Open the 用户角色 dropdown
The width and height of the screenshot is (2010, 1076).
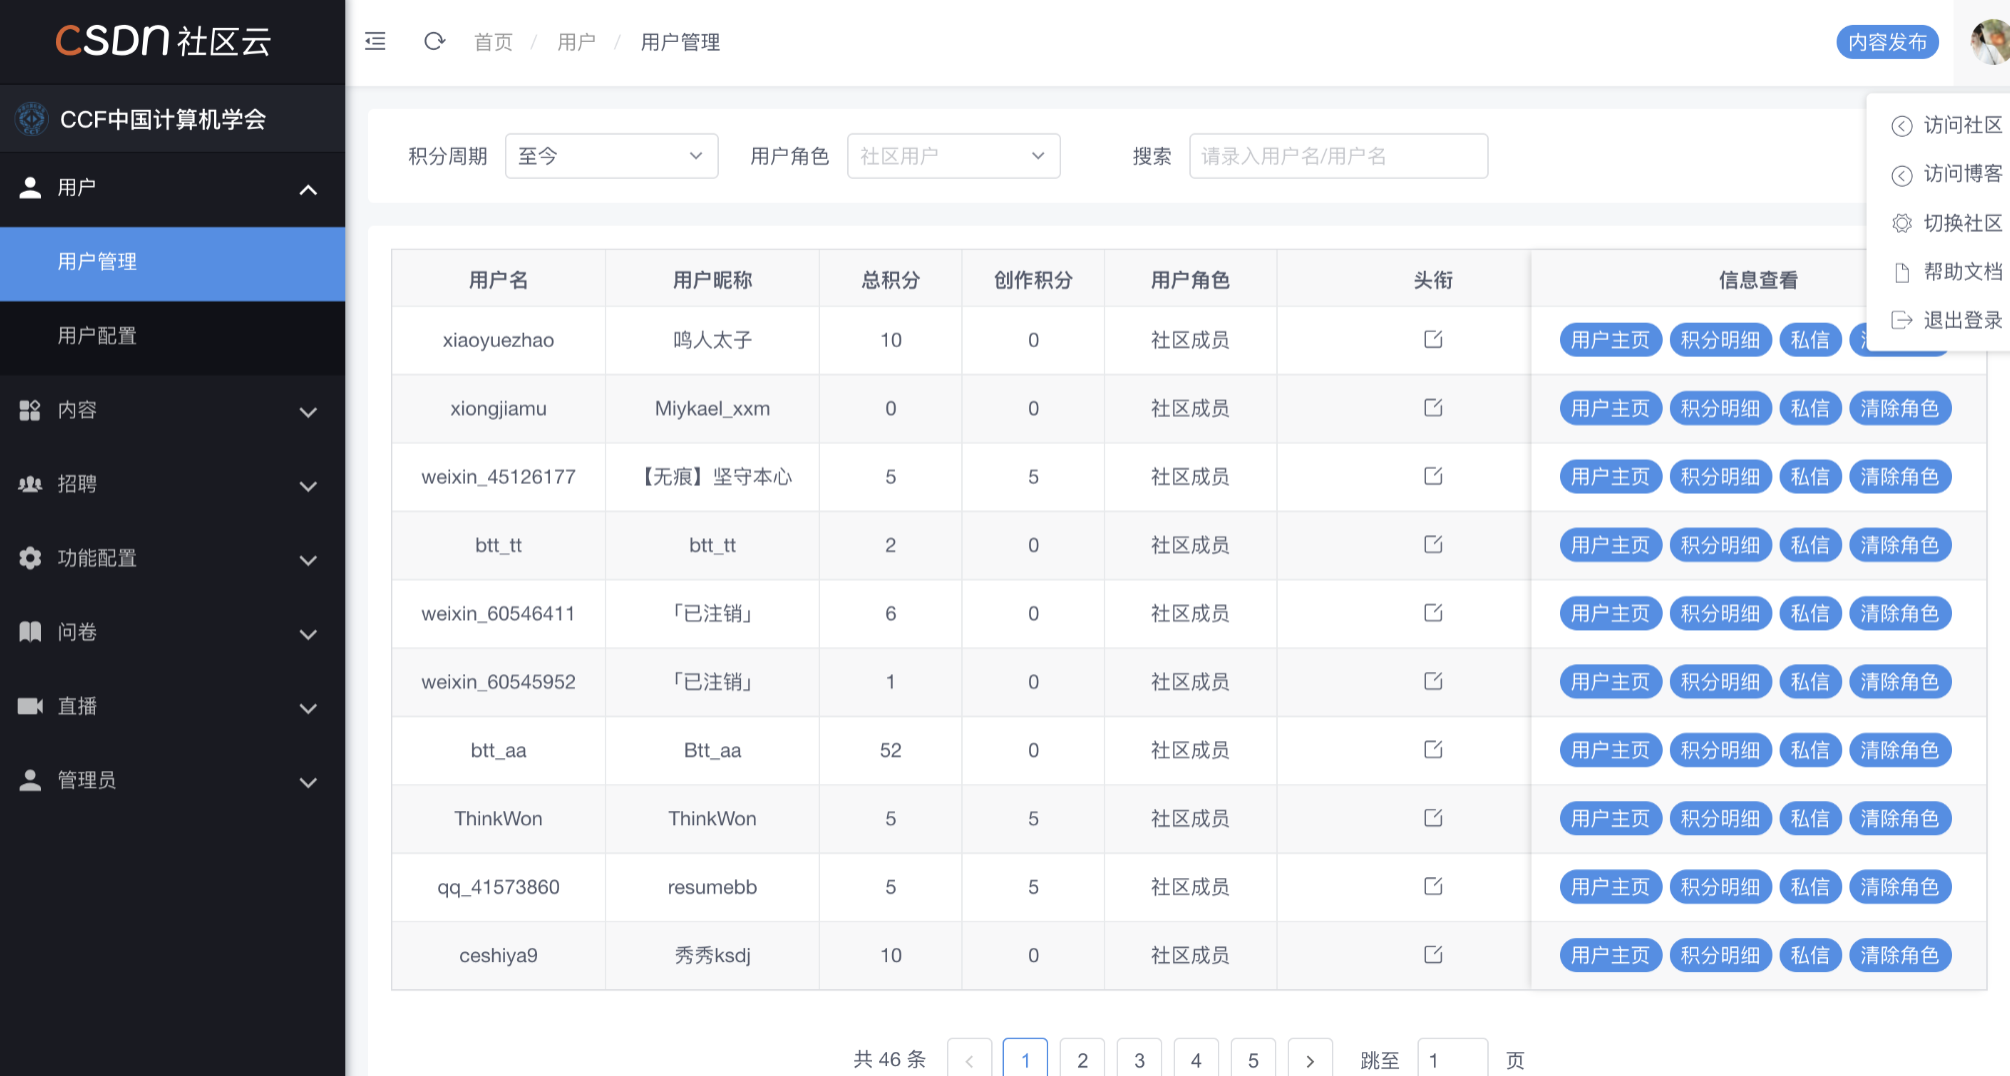point(953,156)
